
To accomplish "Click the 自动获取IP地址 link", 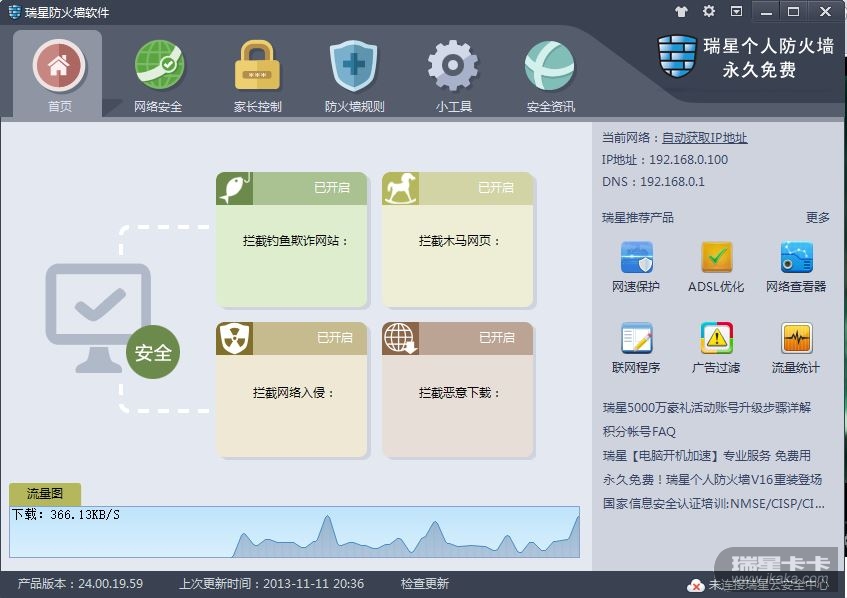I will [704, 138].
